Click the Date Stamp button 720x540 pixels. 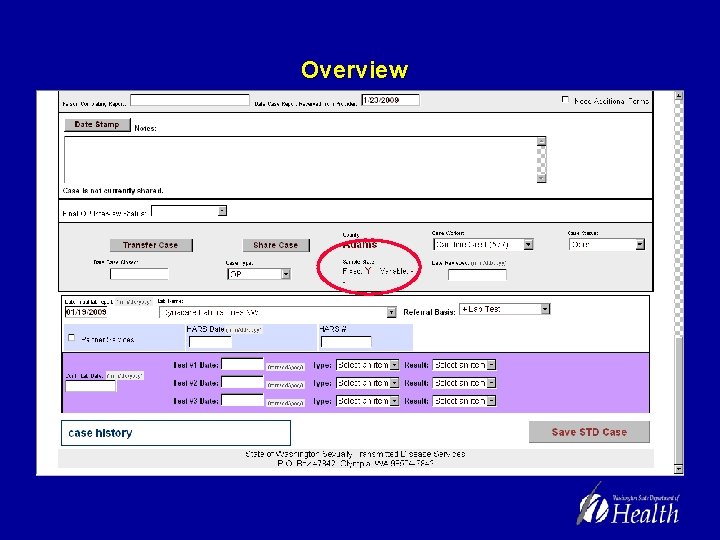point(97,124)
